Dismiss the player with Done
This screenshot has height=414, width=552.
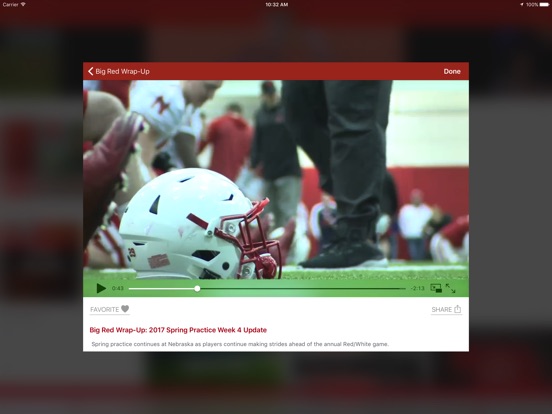point(452,71)
